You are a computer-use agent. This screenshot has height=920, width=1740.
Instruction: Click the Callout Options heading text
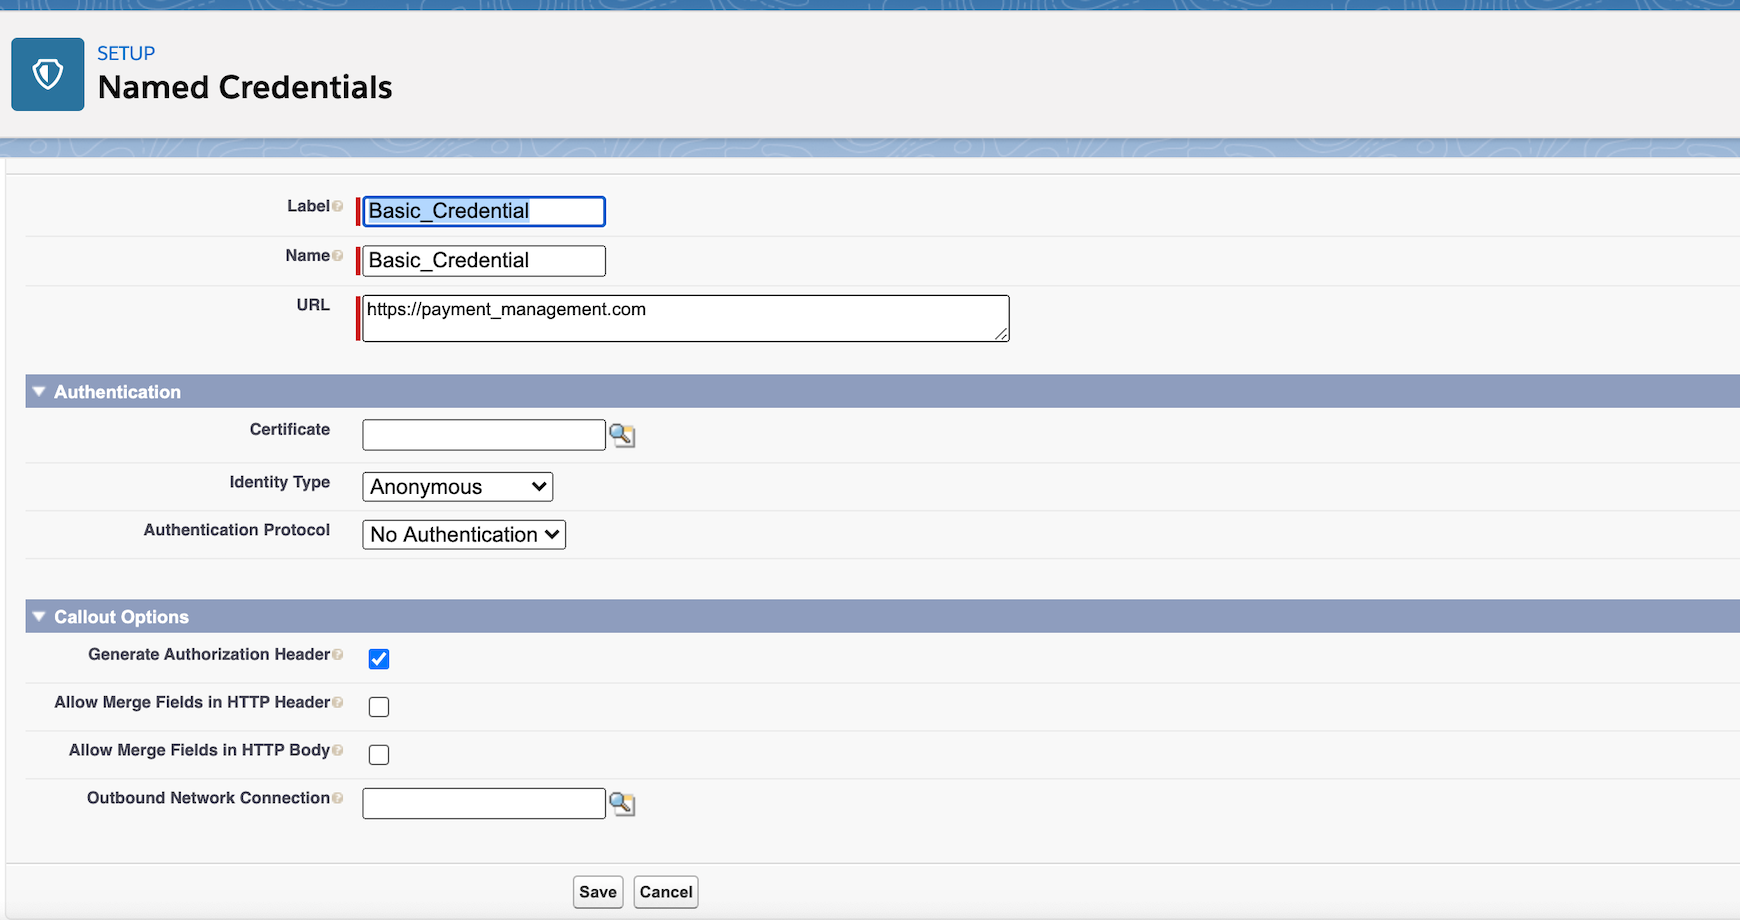[x=122, y=617]
